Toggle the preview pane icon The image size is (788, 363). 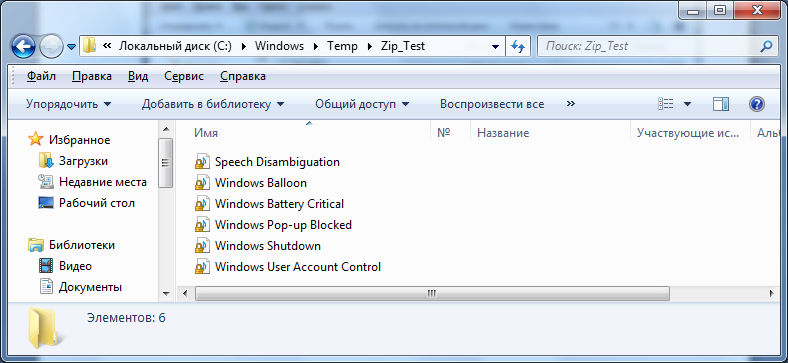click(x=721, y=104)
